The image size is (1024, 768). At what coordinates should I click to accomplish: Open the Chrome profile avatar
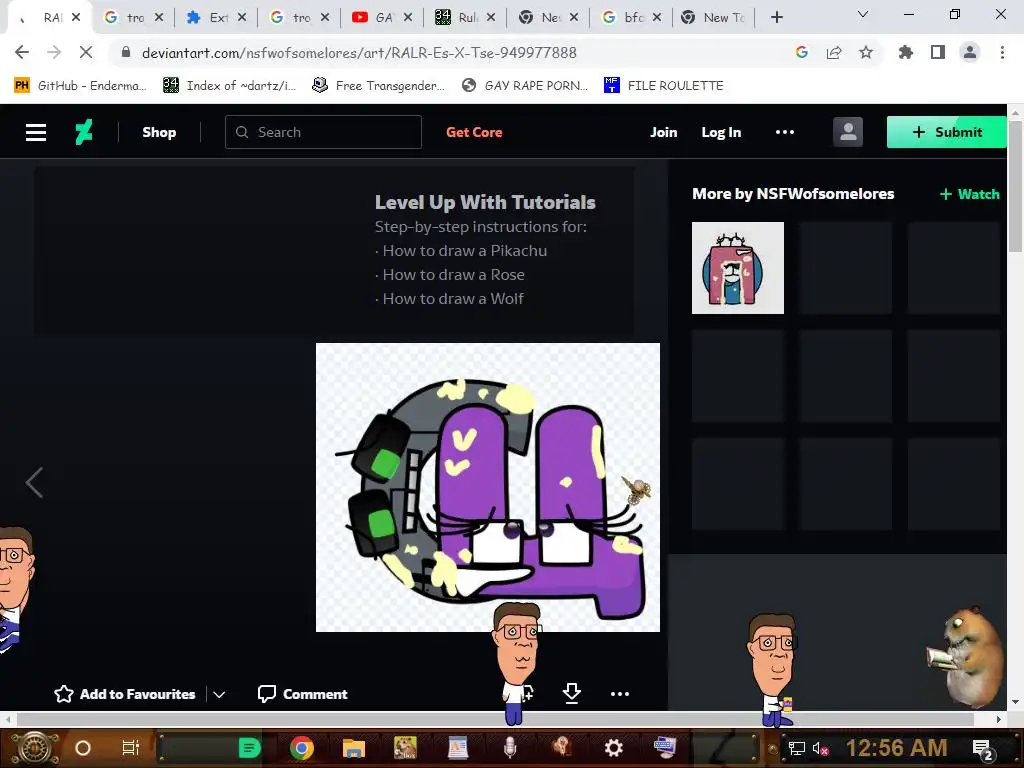970,52
